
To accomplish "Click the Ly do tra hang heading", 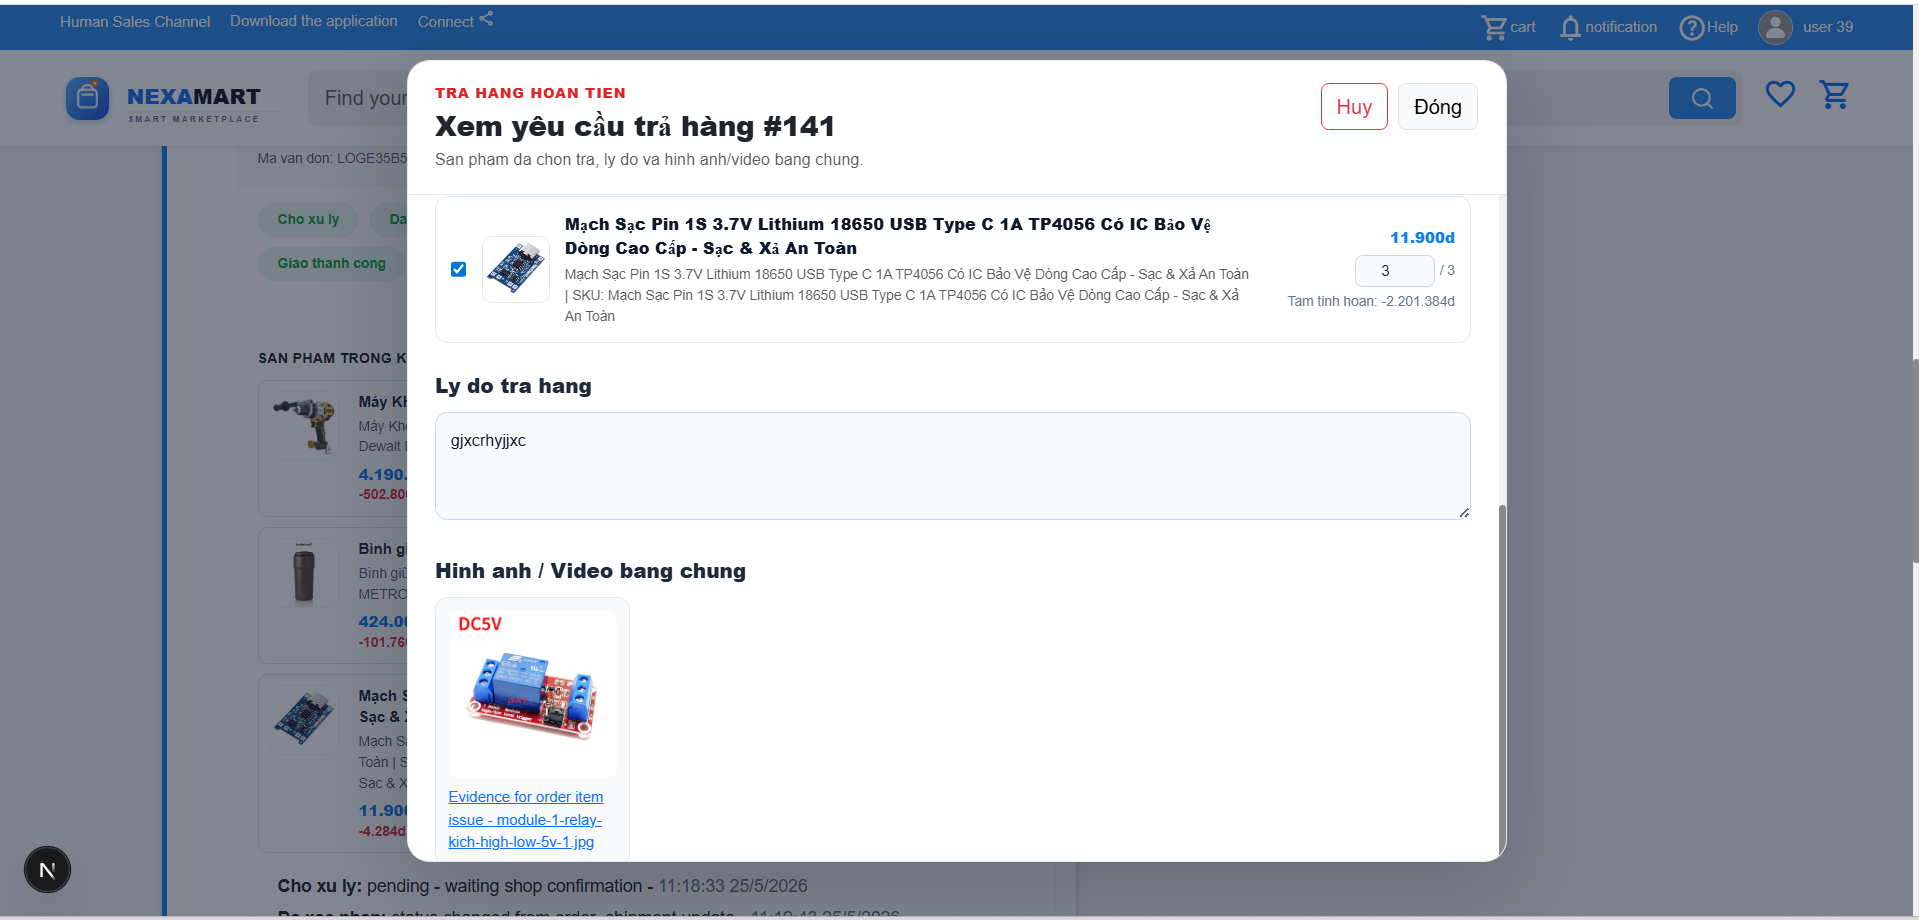I will coord(513,386).
